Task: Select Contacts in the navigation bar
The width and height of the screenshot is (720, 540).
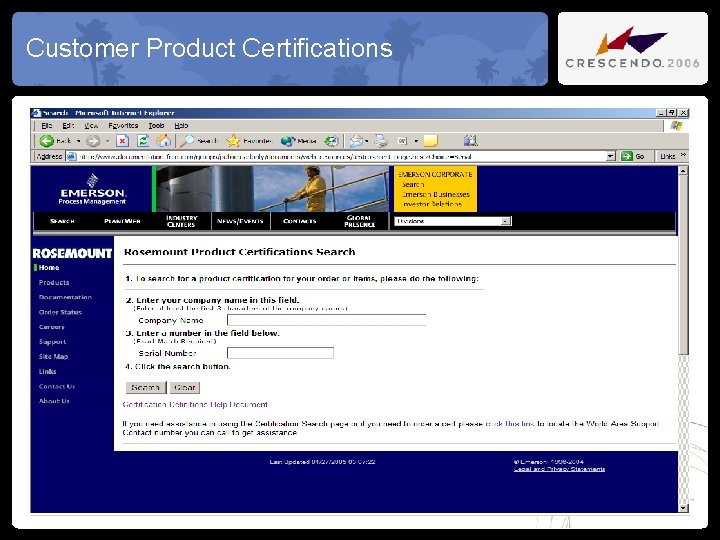Action: (300, 221)
